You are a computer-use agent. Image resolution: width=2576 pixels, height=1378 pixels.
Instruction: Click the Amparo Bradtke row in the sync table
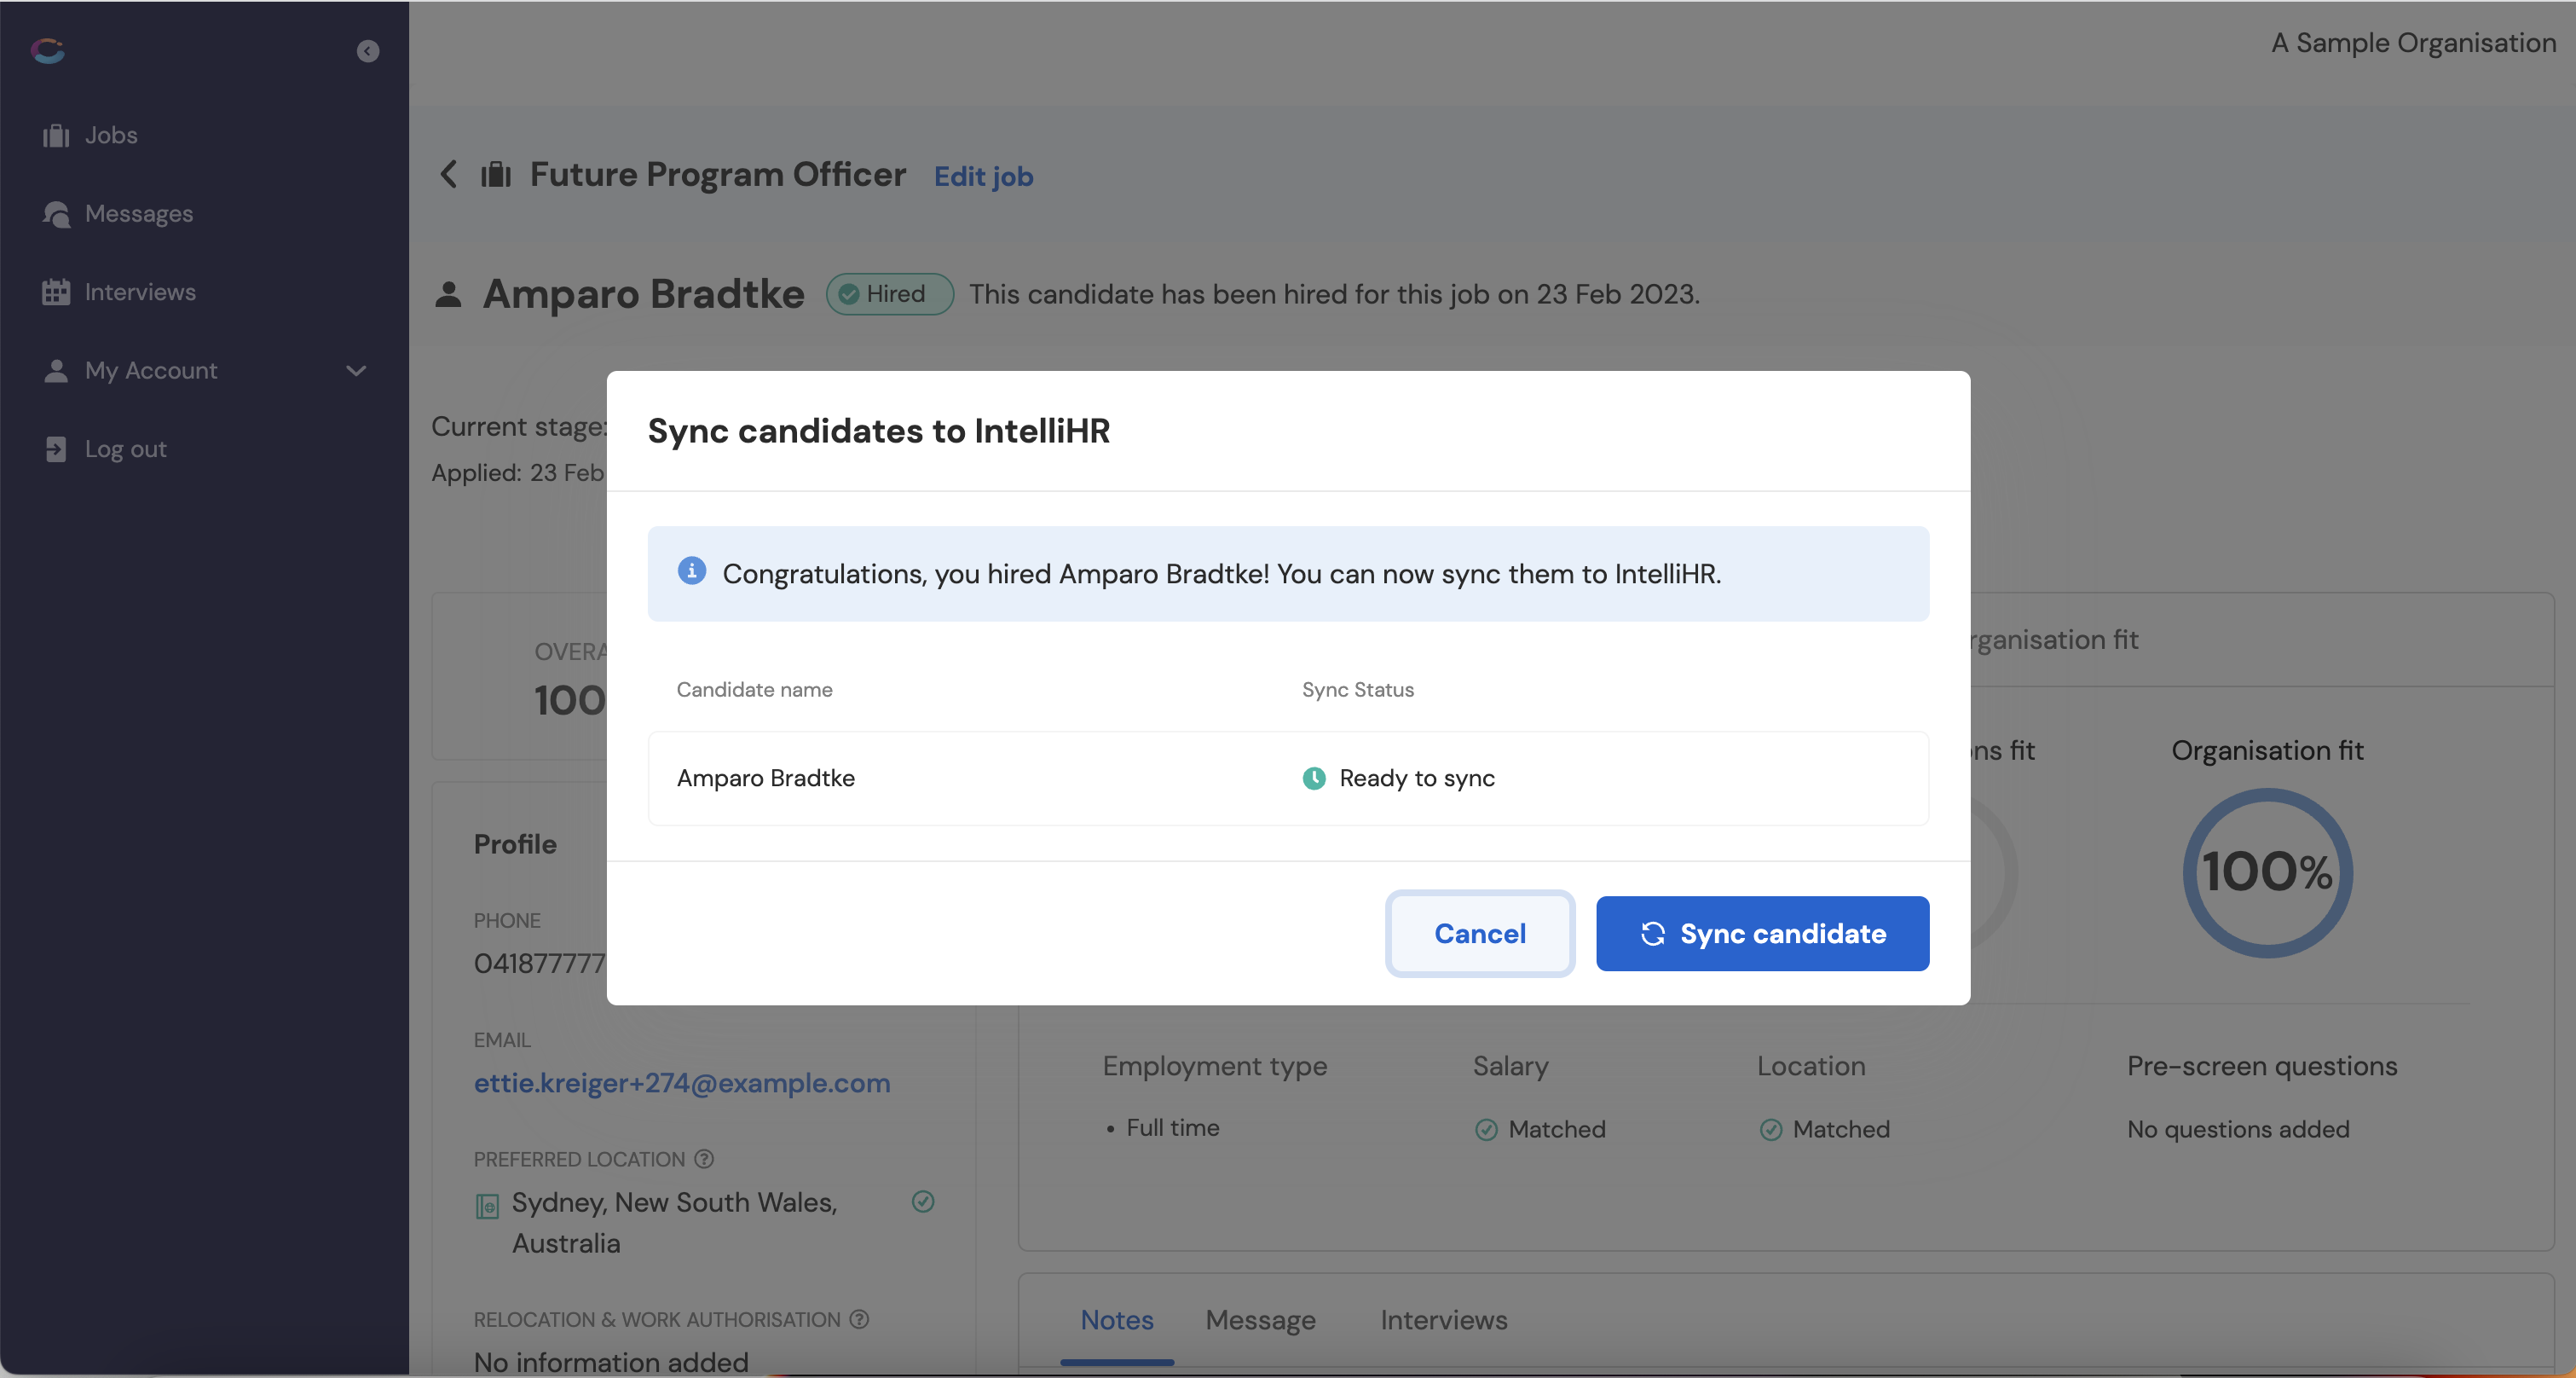coord(1288,778)
